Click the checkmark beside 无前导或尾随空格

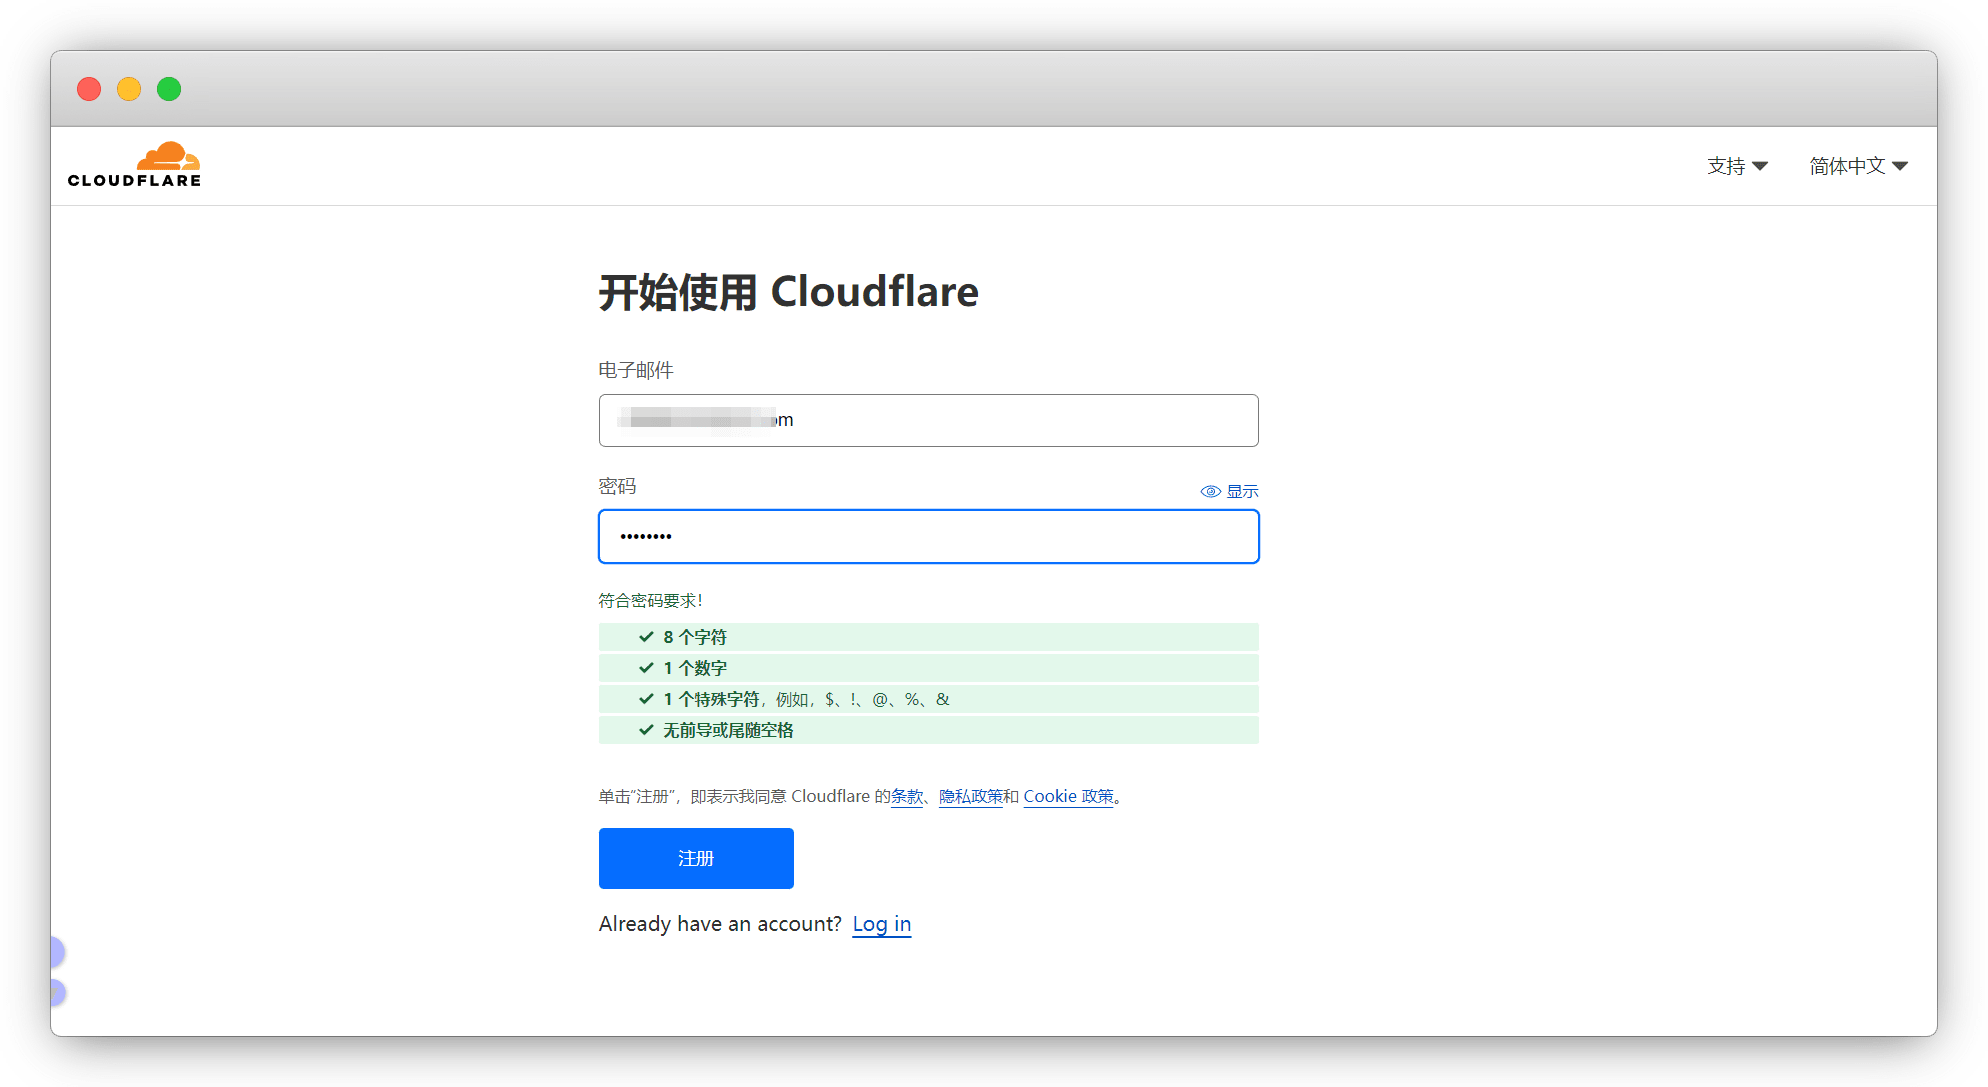click(646, 730)
